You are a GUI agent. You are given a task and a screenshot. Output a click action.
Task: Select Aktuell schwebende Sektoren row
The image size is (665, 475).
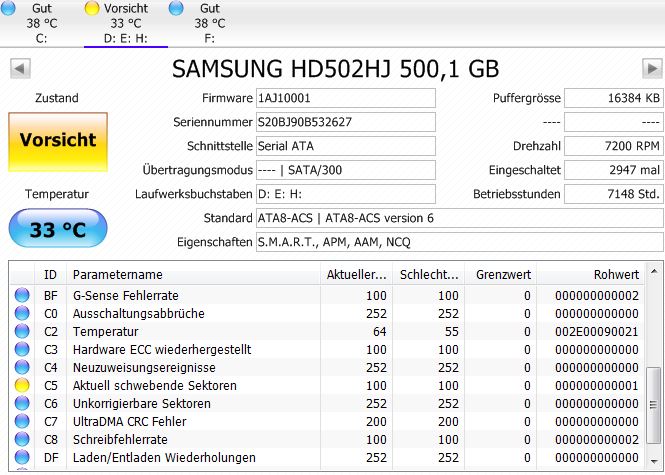(327, 386)
